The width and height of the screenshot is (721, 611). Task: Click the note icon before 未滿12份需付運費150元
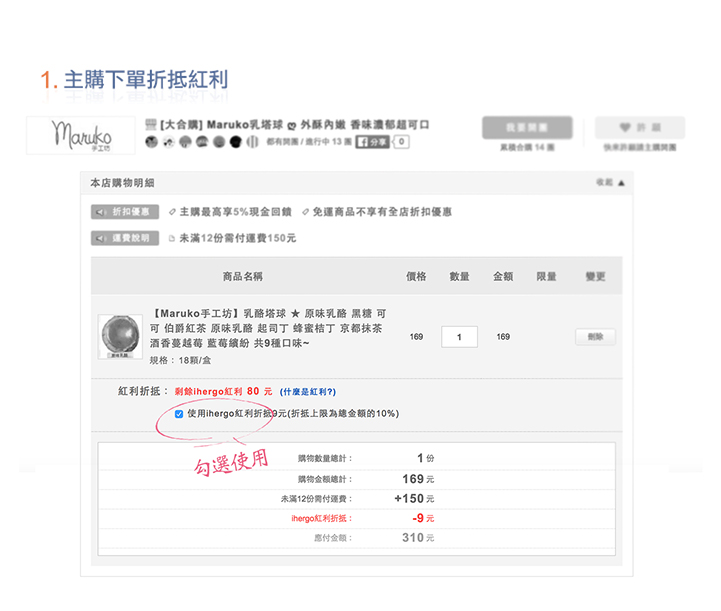[172, 238]
